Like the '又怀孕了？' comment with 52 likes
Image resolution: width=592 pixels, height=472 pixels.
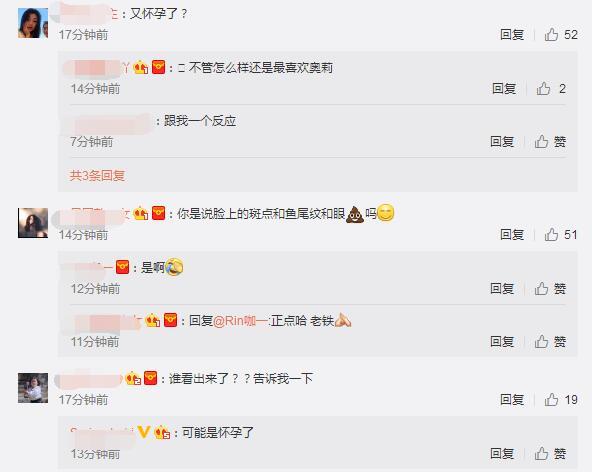[x=561, y=35]
